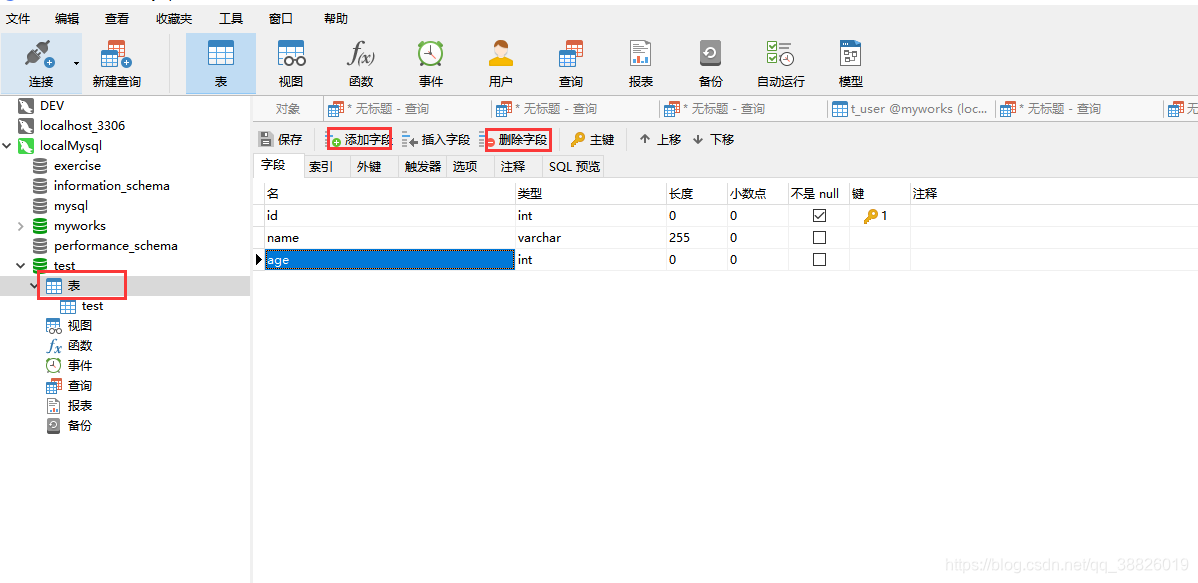Click the 新建查询 new query icon
1198x583 pixels.
click(116, 63)
